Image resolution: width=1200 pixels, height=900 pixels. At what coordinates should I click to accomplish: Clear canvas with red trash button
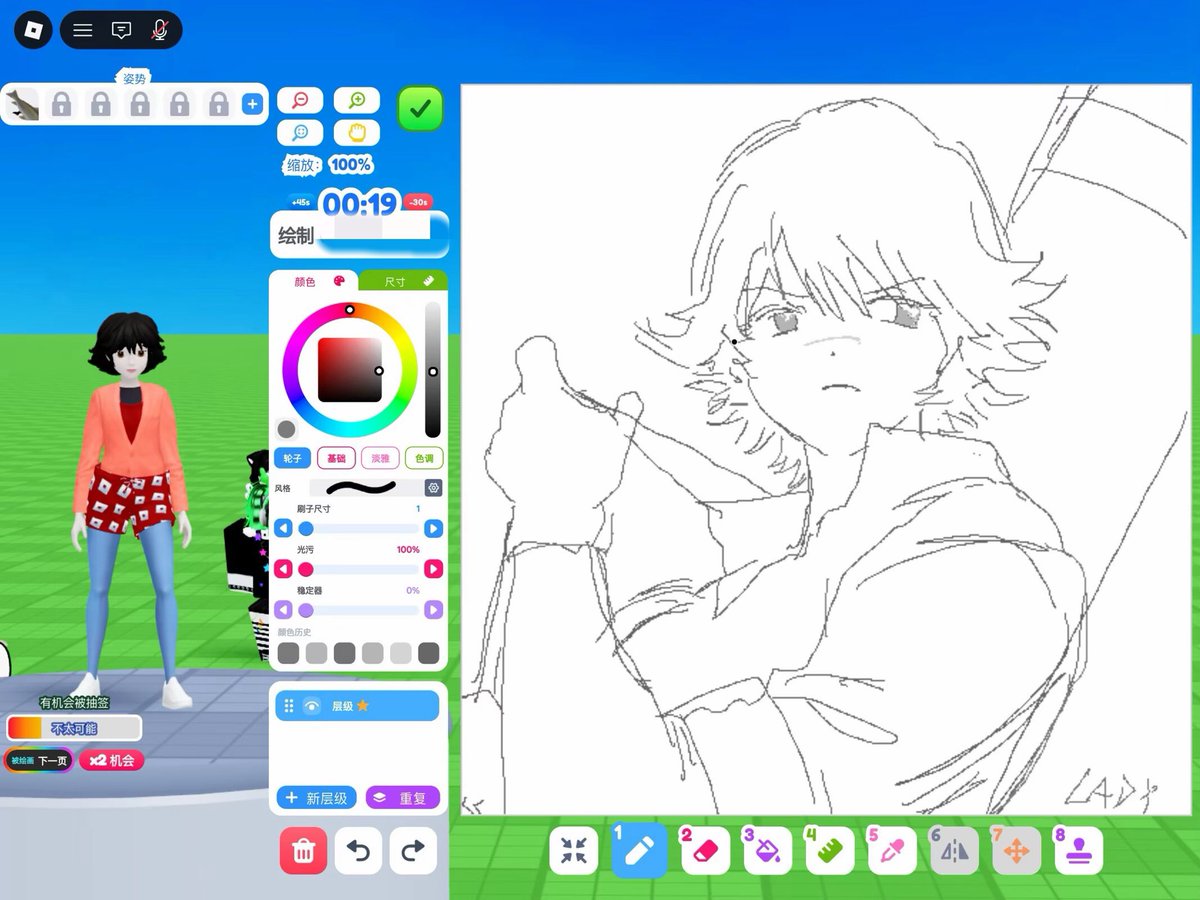[303, 851]
